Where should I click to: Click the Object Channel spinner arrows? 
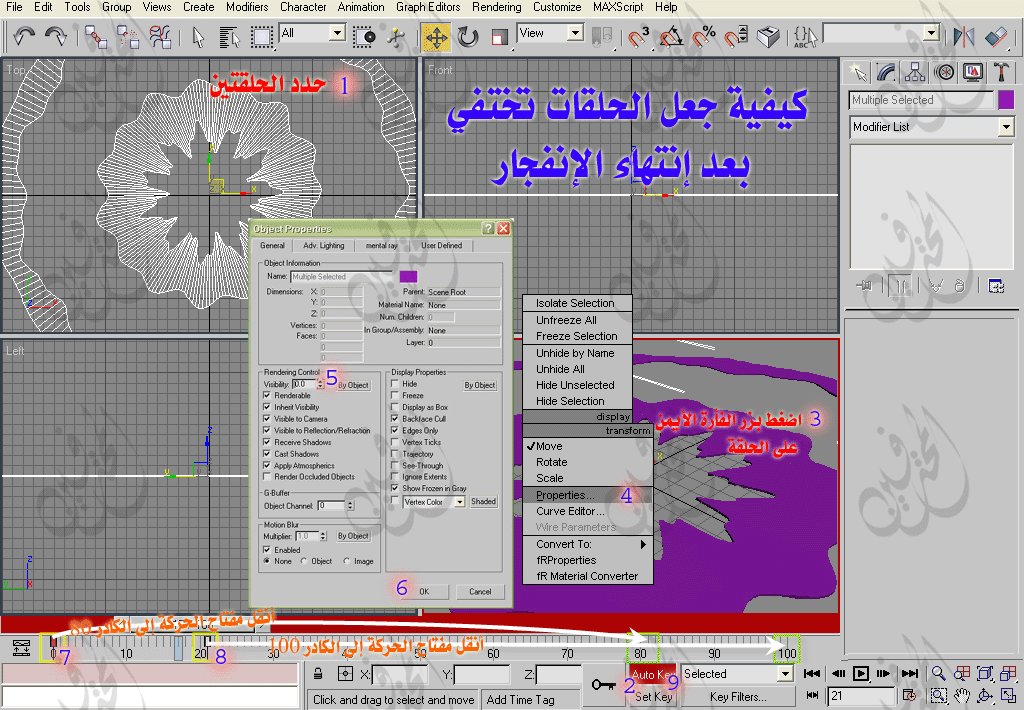[x=351, y=506]
